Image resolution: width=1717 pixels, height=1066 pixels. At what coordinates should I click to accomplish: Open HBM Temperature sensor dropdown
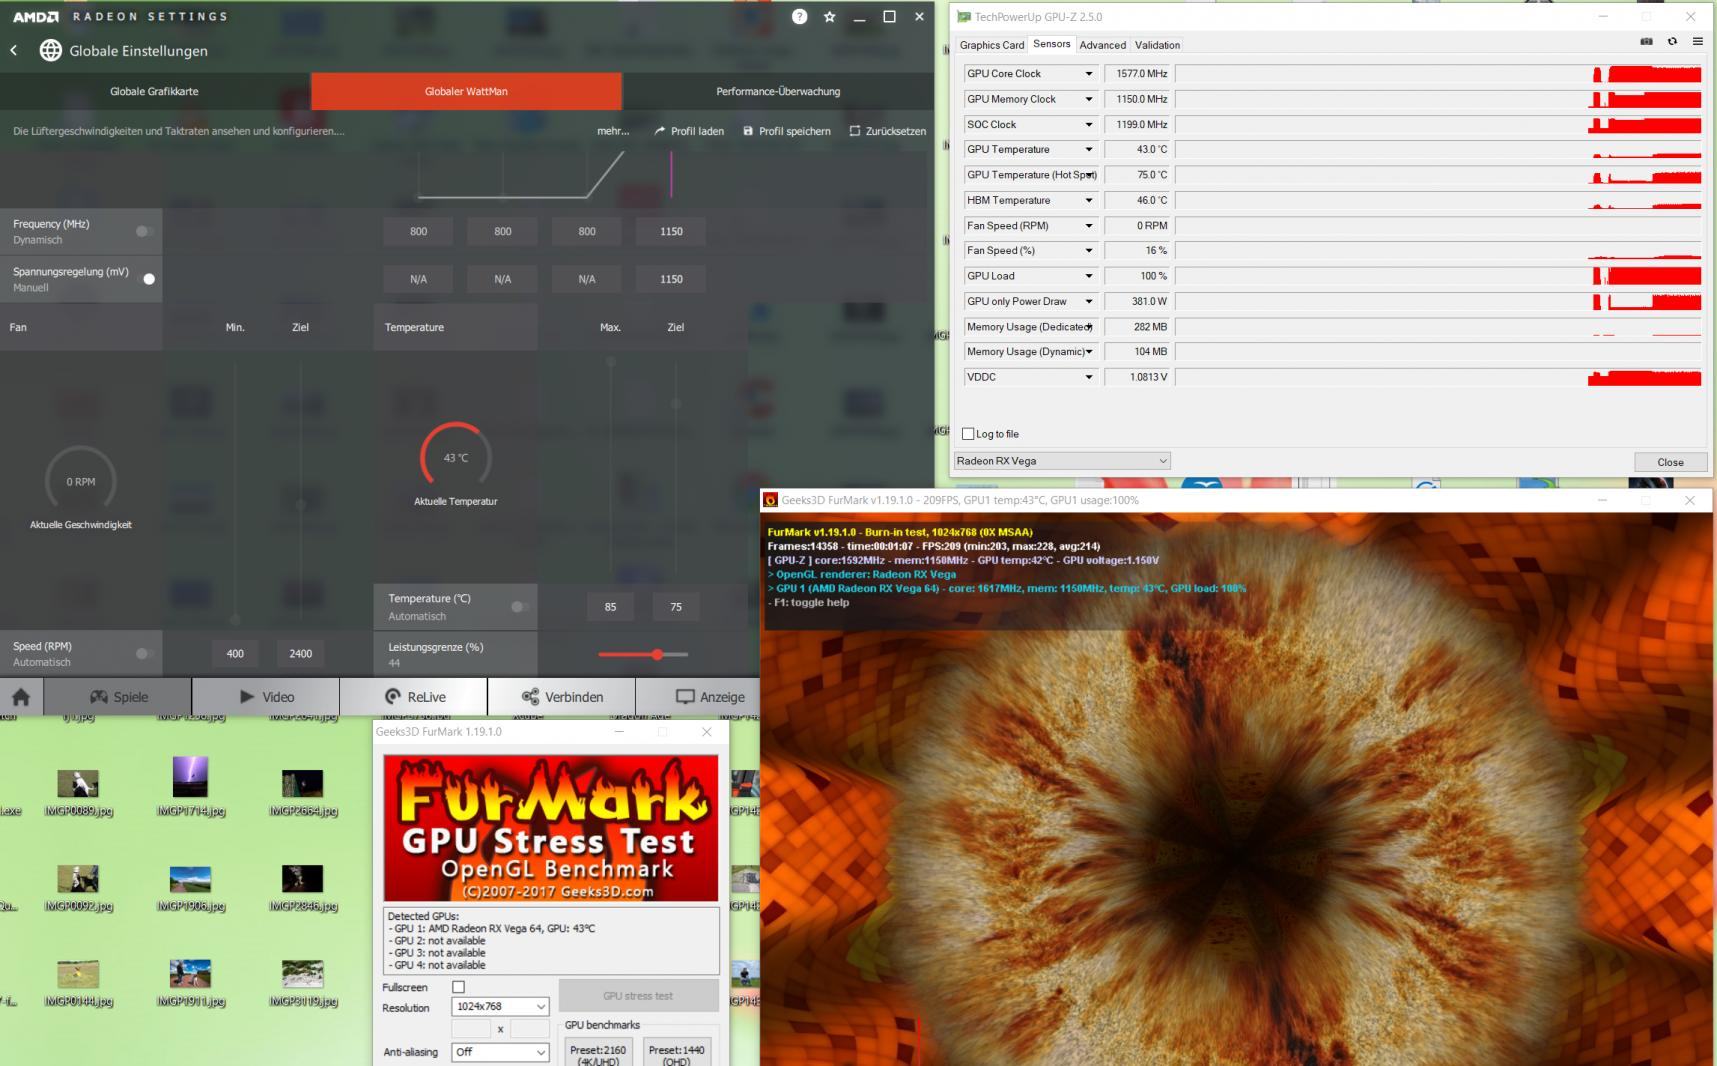(x=1089, y=200)
